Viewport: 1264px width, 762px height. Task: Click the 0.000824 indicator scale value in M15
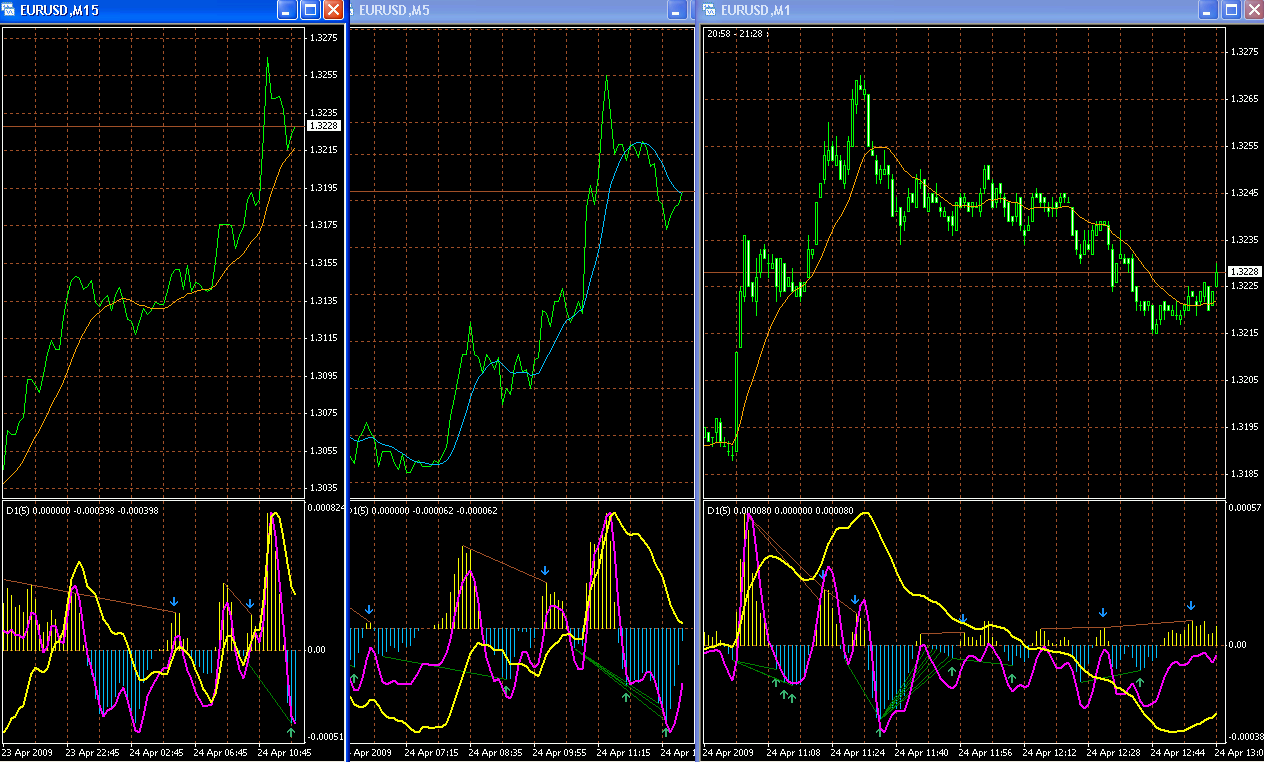pyautogui.click(x=324, y=508)
